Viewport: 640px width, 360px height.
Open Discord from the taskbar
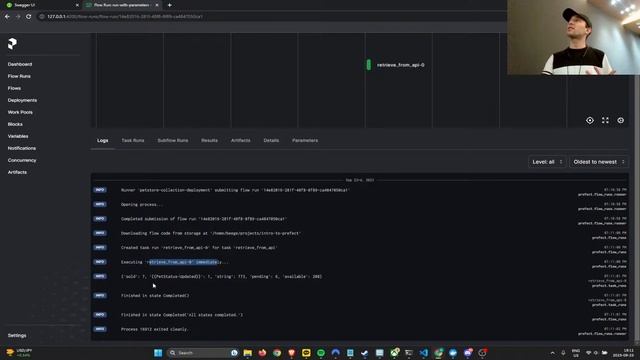coord(468,353)
